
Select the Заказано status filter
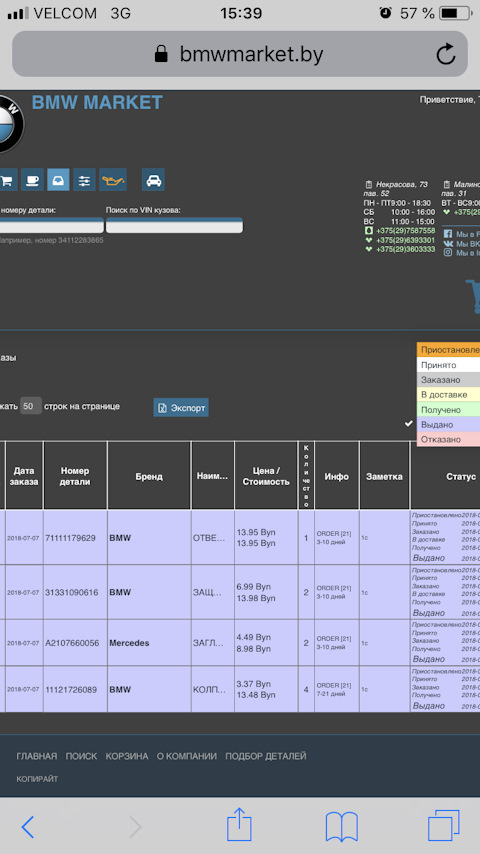tap(448, 380)
